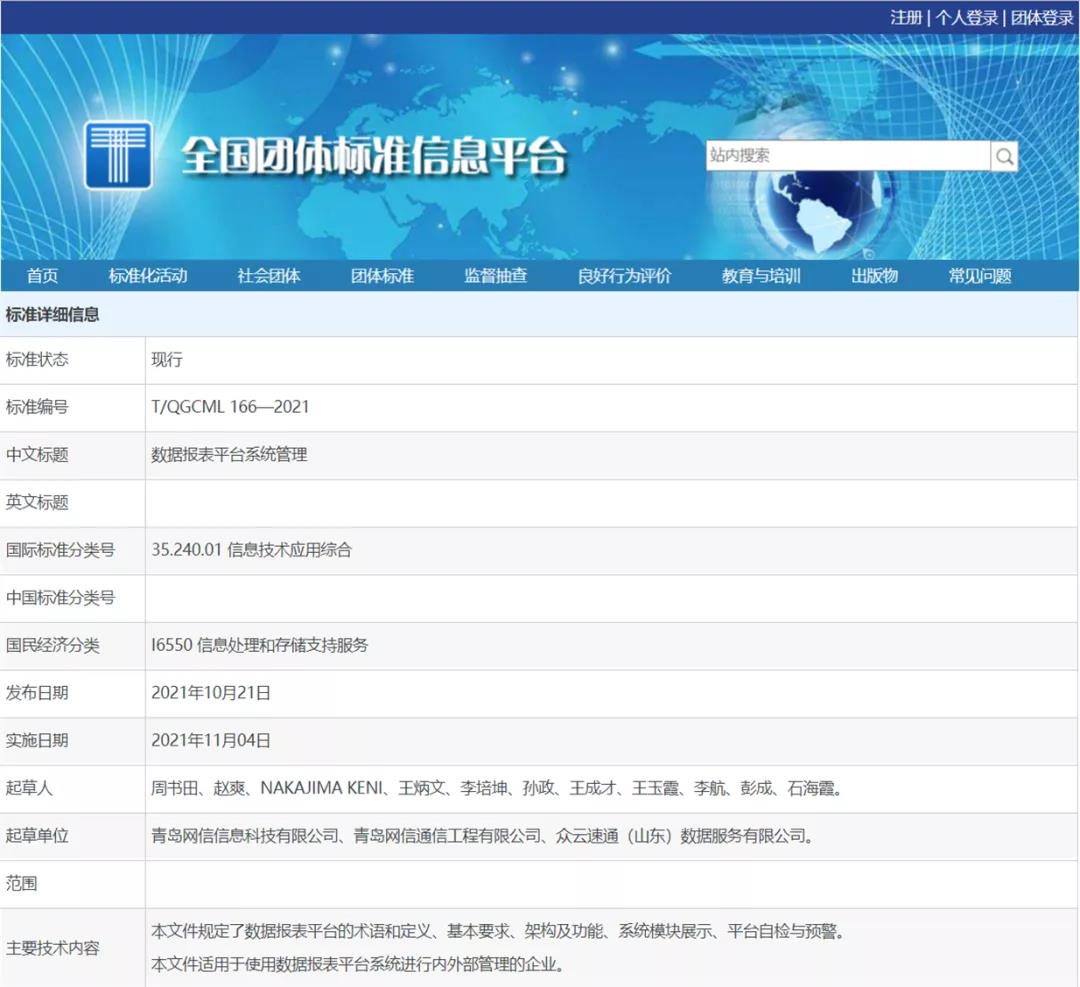The width and height of the screenshot is (1080, 987).
Task: Select the 常见问题 menu item
Action: 980,276
